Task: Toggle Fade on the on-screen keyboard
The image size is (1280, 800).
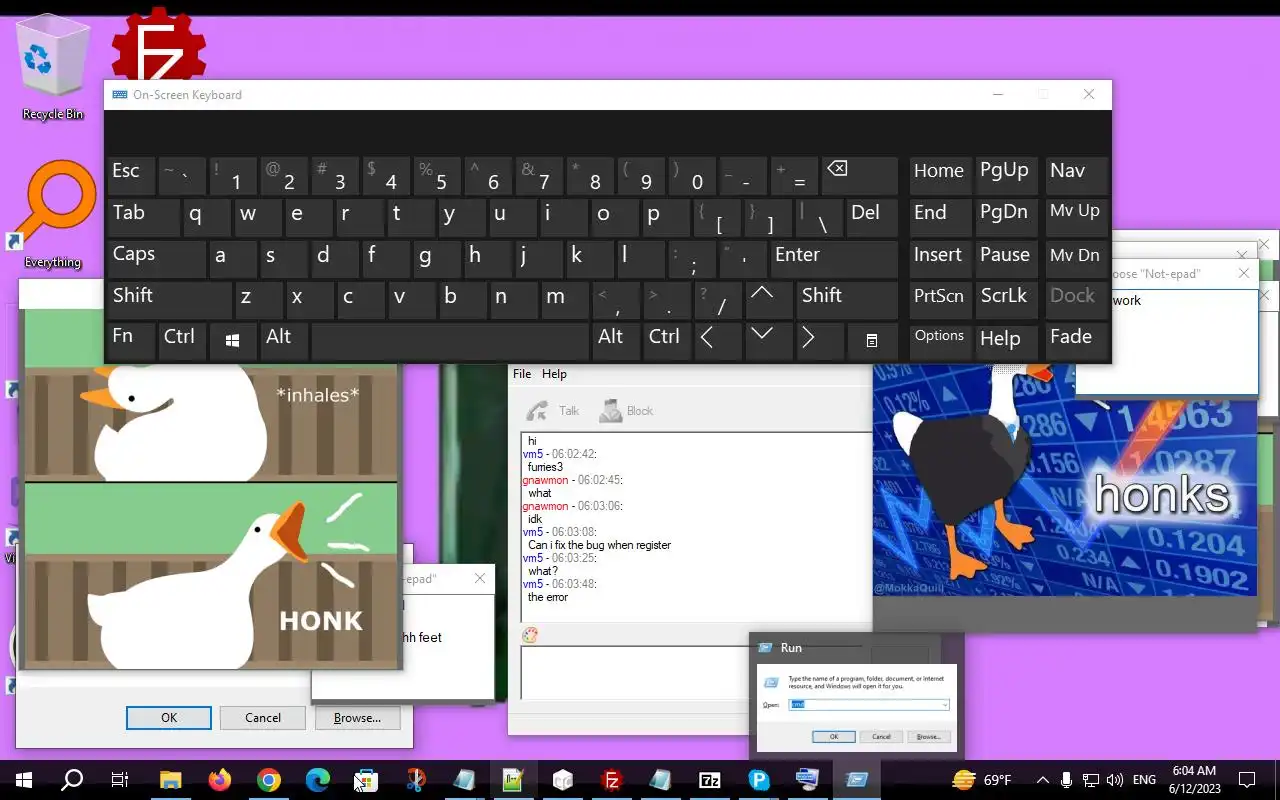Action: click(1076, 340)
